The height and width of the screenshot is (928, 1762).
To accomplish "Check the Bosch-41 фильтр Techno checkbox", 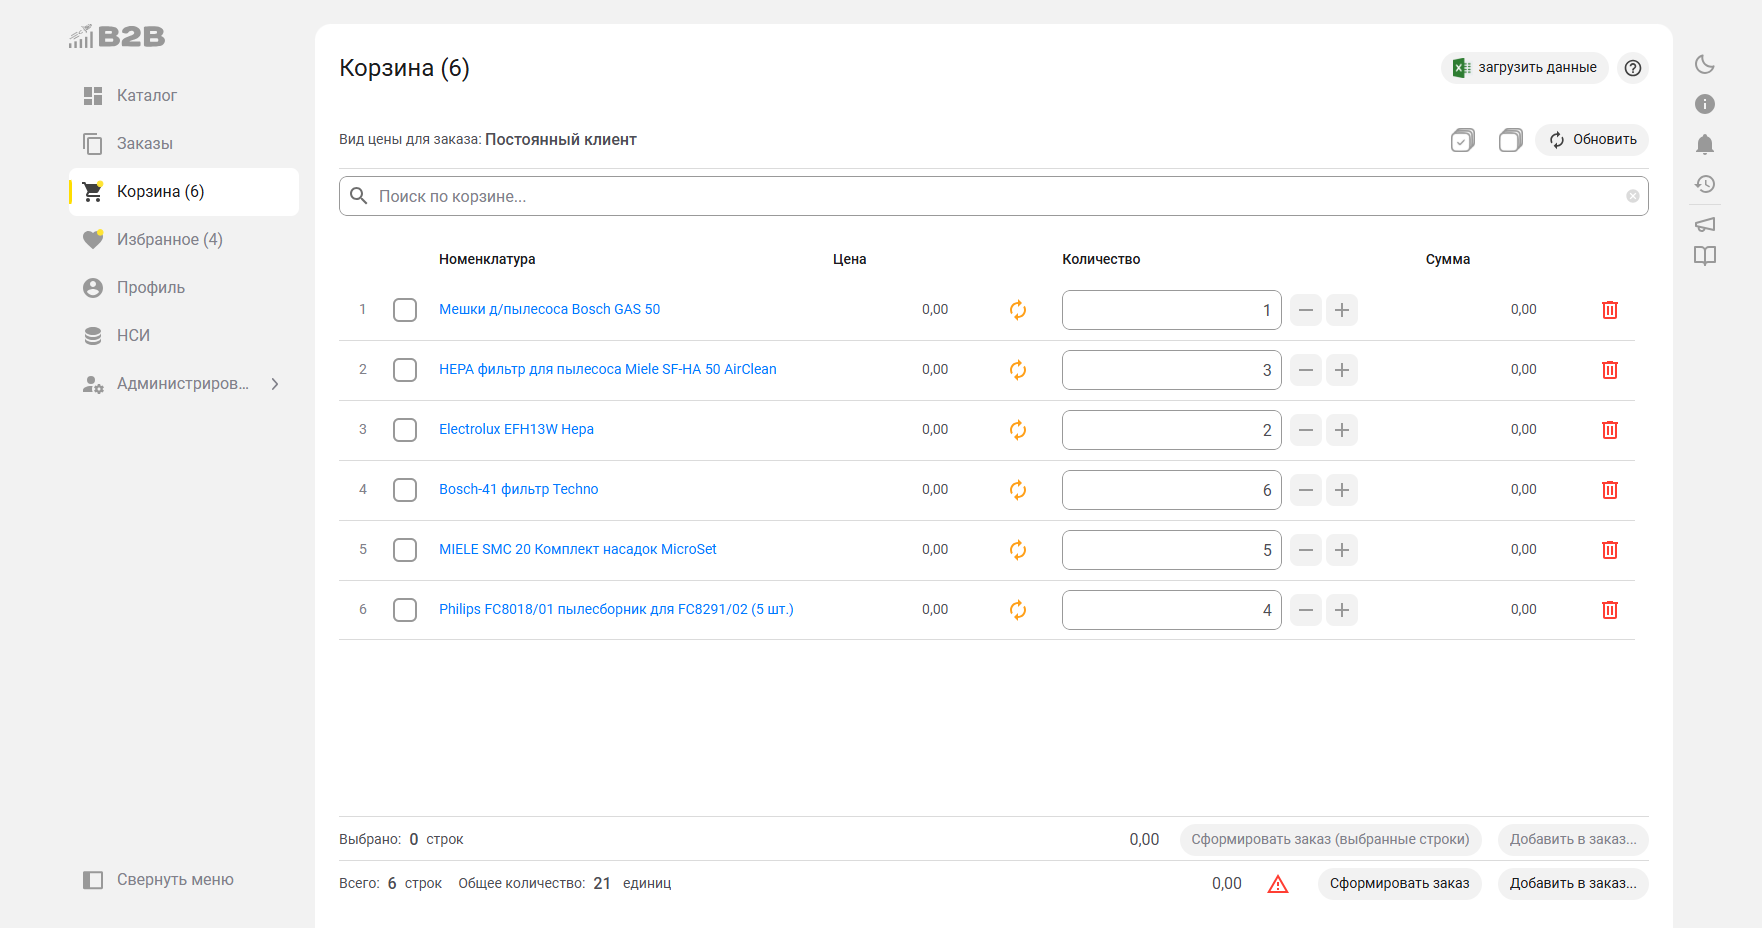I will tap(405, 490).
